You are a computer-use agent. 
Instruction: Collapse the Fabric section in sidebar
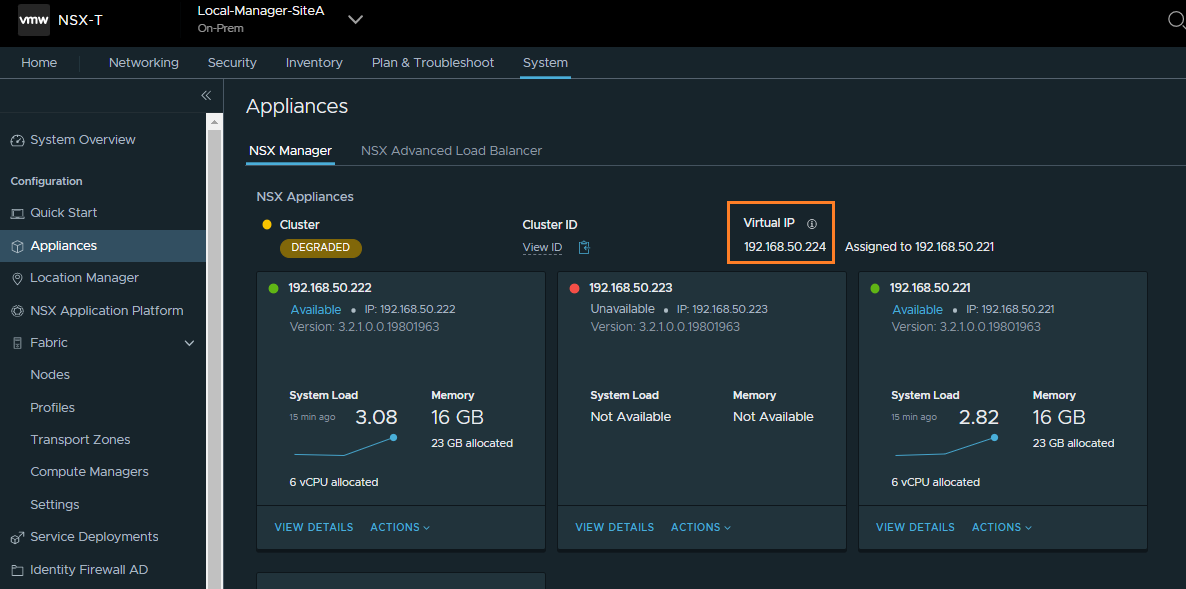189,342
